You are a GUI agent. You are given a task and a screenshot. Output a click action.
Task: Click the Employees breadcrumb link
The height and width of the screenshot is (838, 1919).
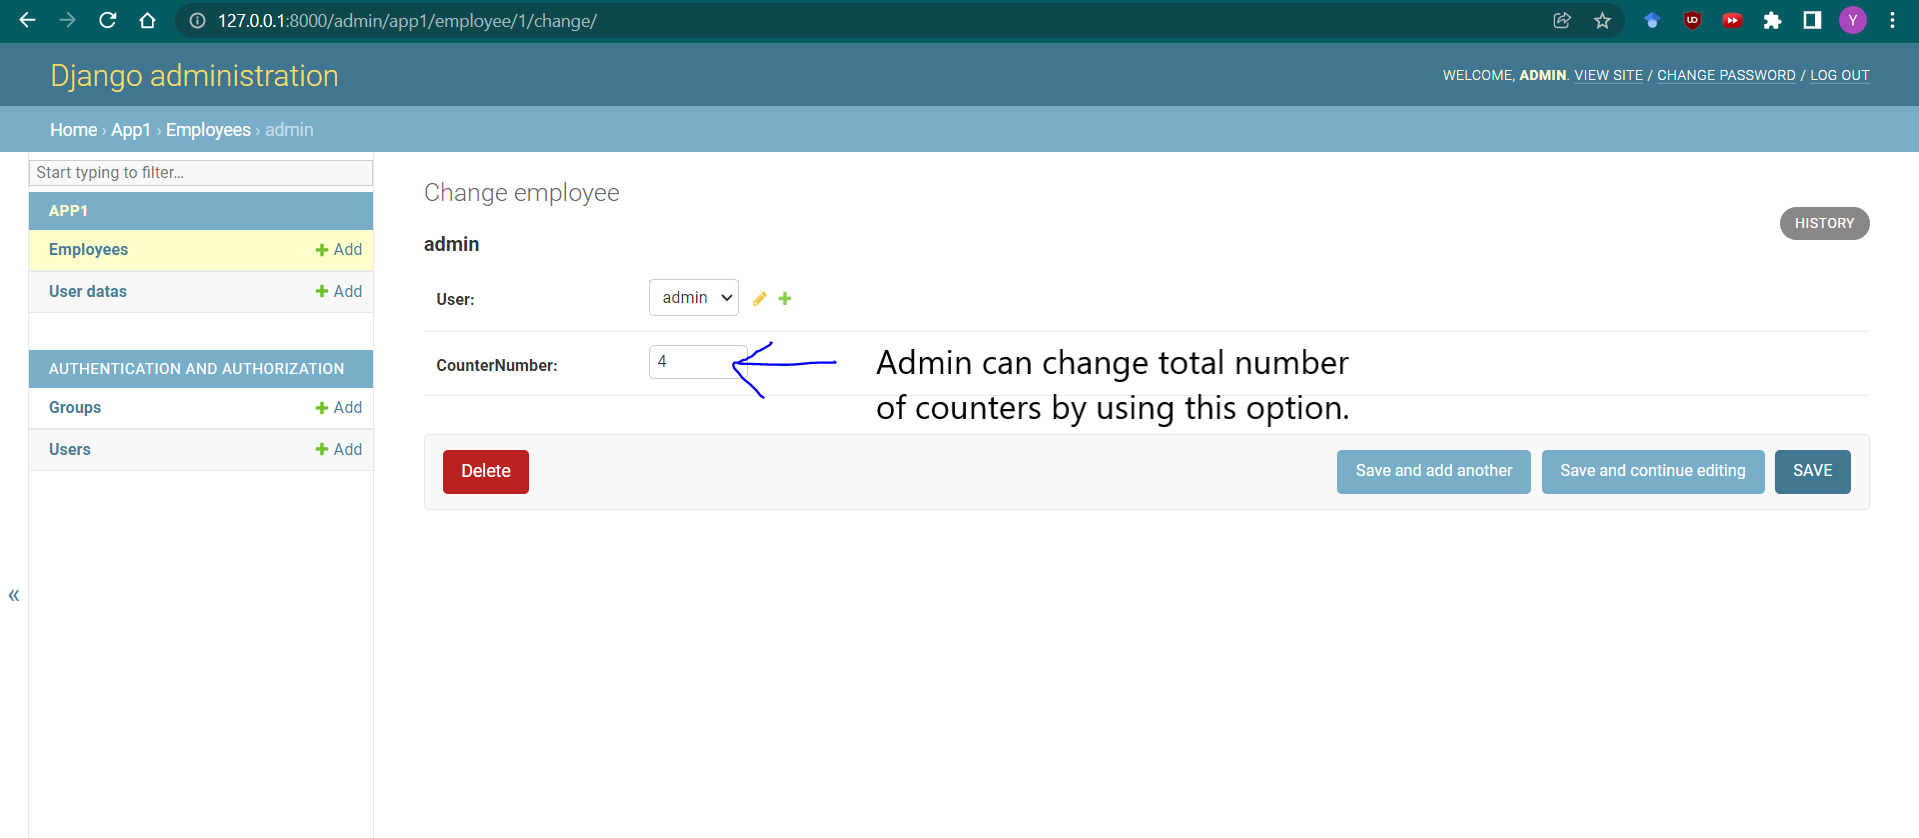click(208, 129)
